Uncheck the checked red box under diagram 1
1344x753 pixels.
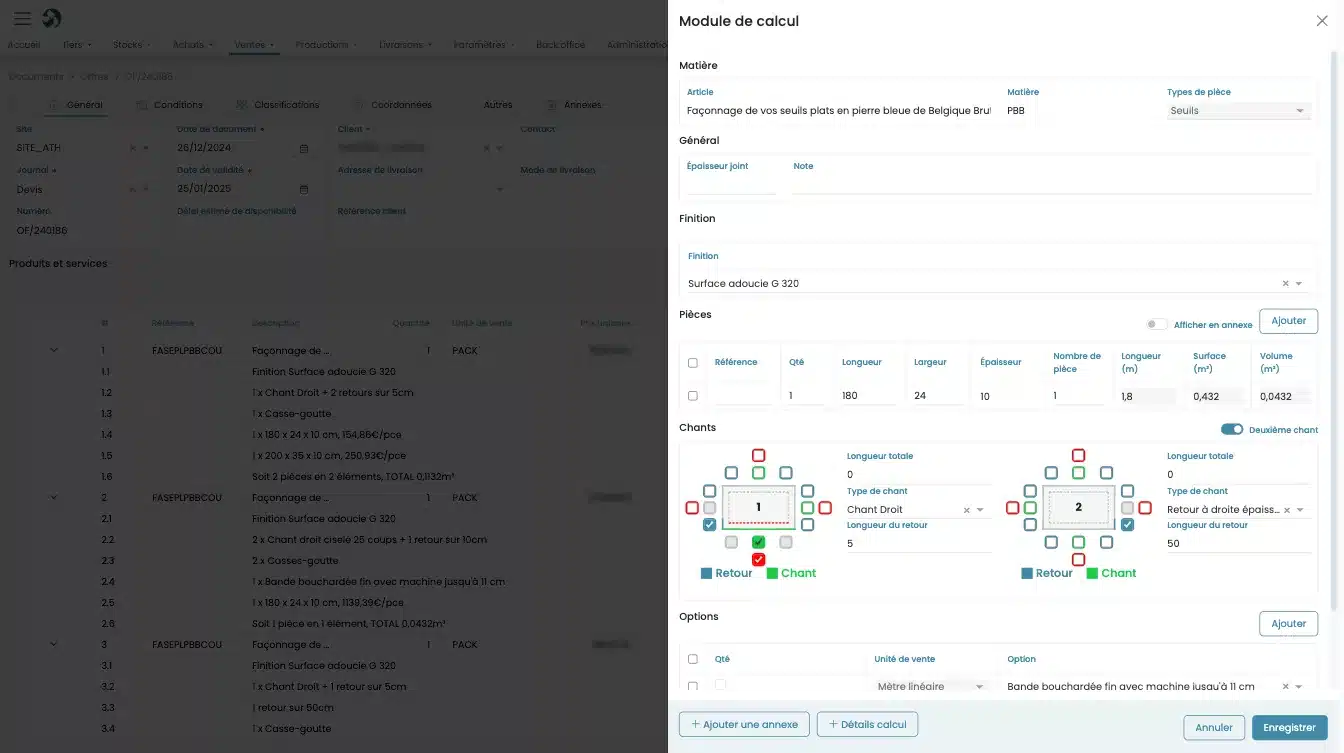758,560
